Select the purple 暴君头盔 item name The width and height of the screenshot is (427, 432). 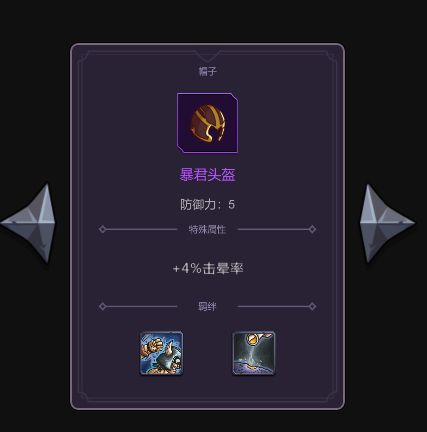pyautogui.click(x=207, y=175)
